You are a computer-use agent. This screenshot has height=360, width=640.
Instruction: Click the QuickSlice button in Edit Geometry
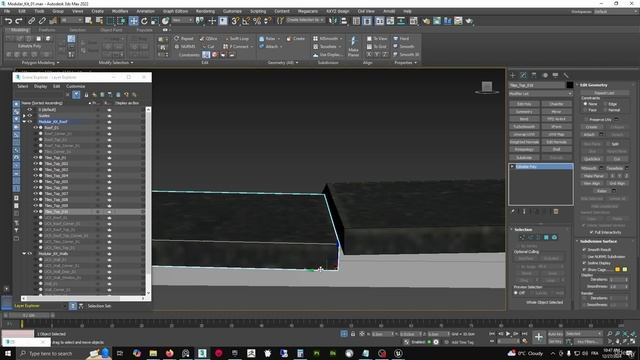pyautogui.click(x=592, y=159)
